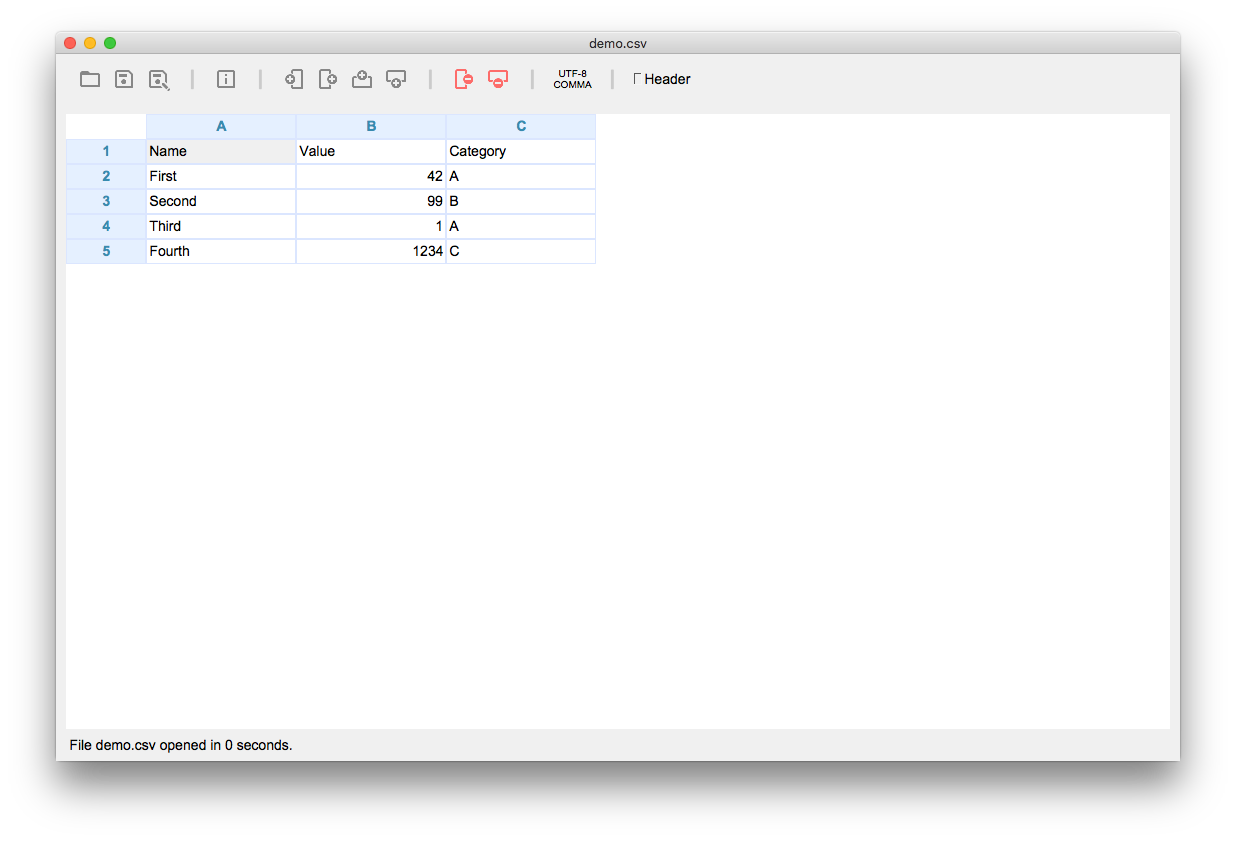Image resolution: width=1236 pixels, height=841 pixels.
Task: Insert a column to the right
Action: (327, 79)
